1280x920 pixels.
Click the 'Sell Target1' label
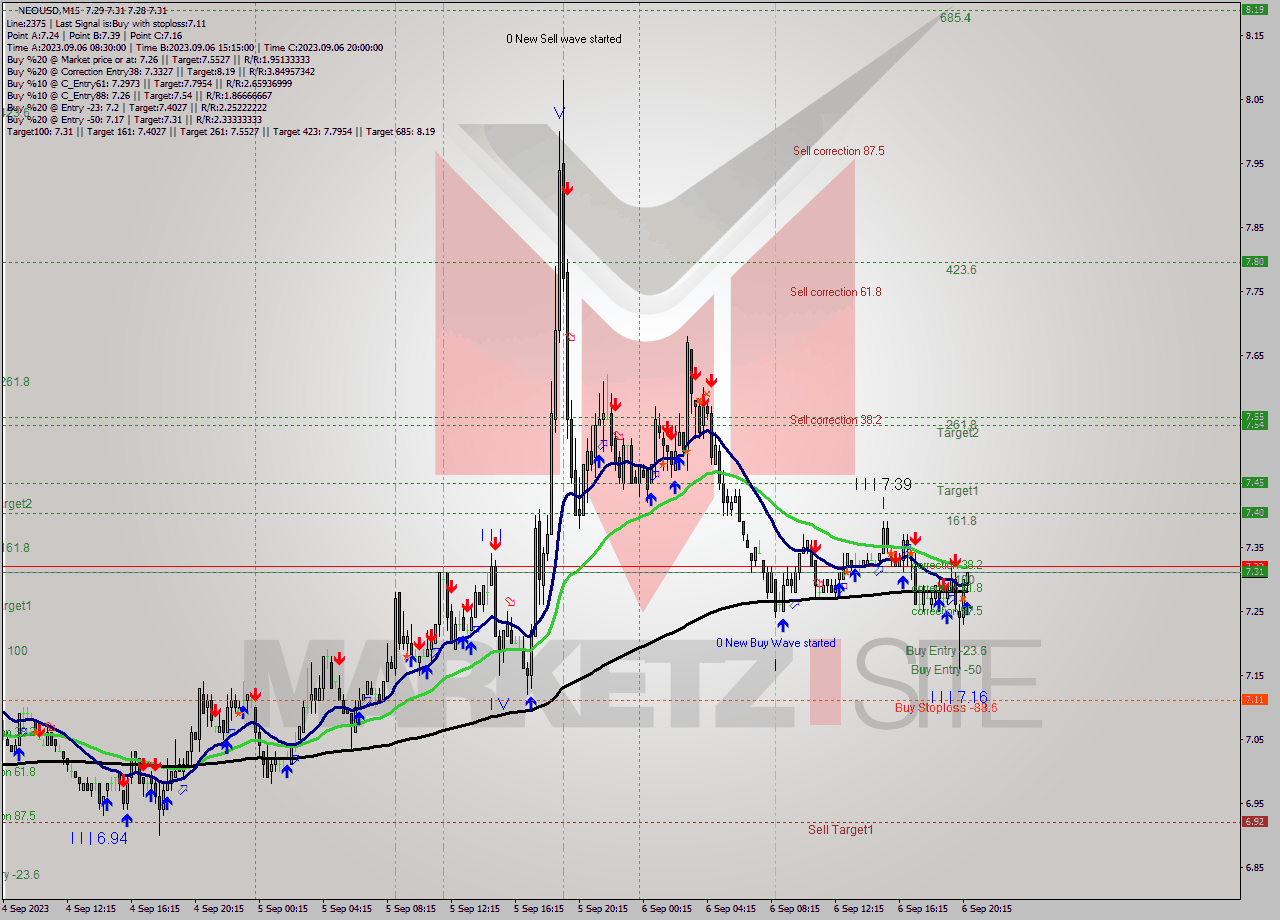click(841, 830)
